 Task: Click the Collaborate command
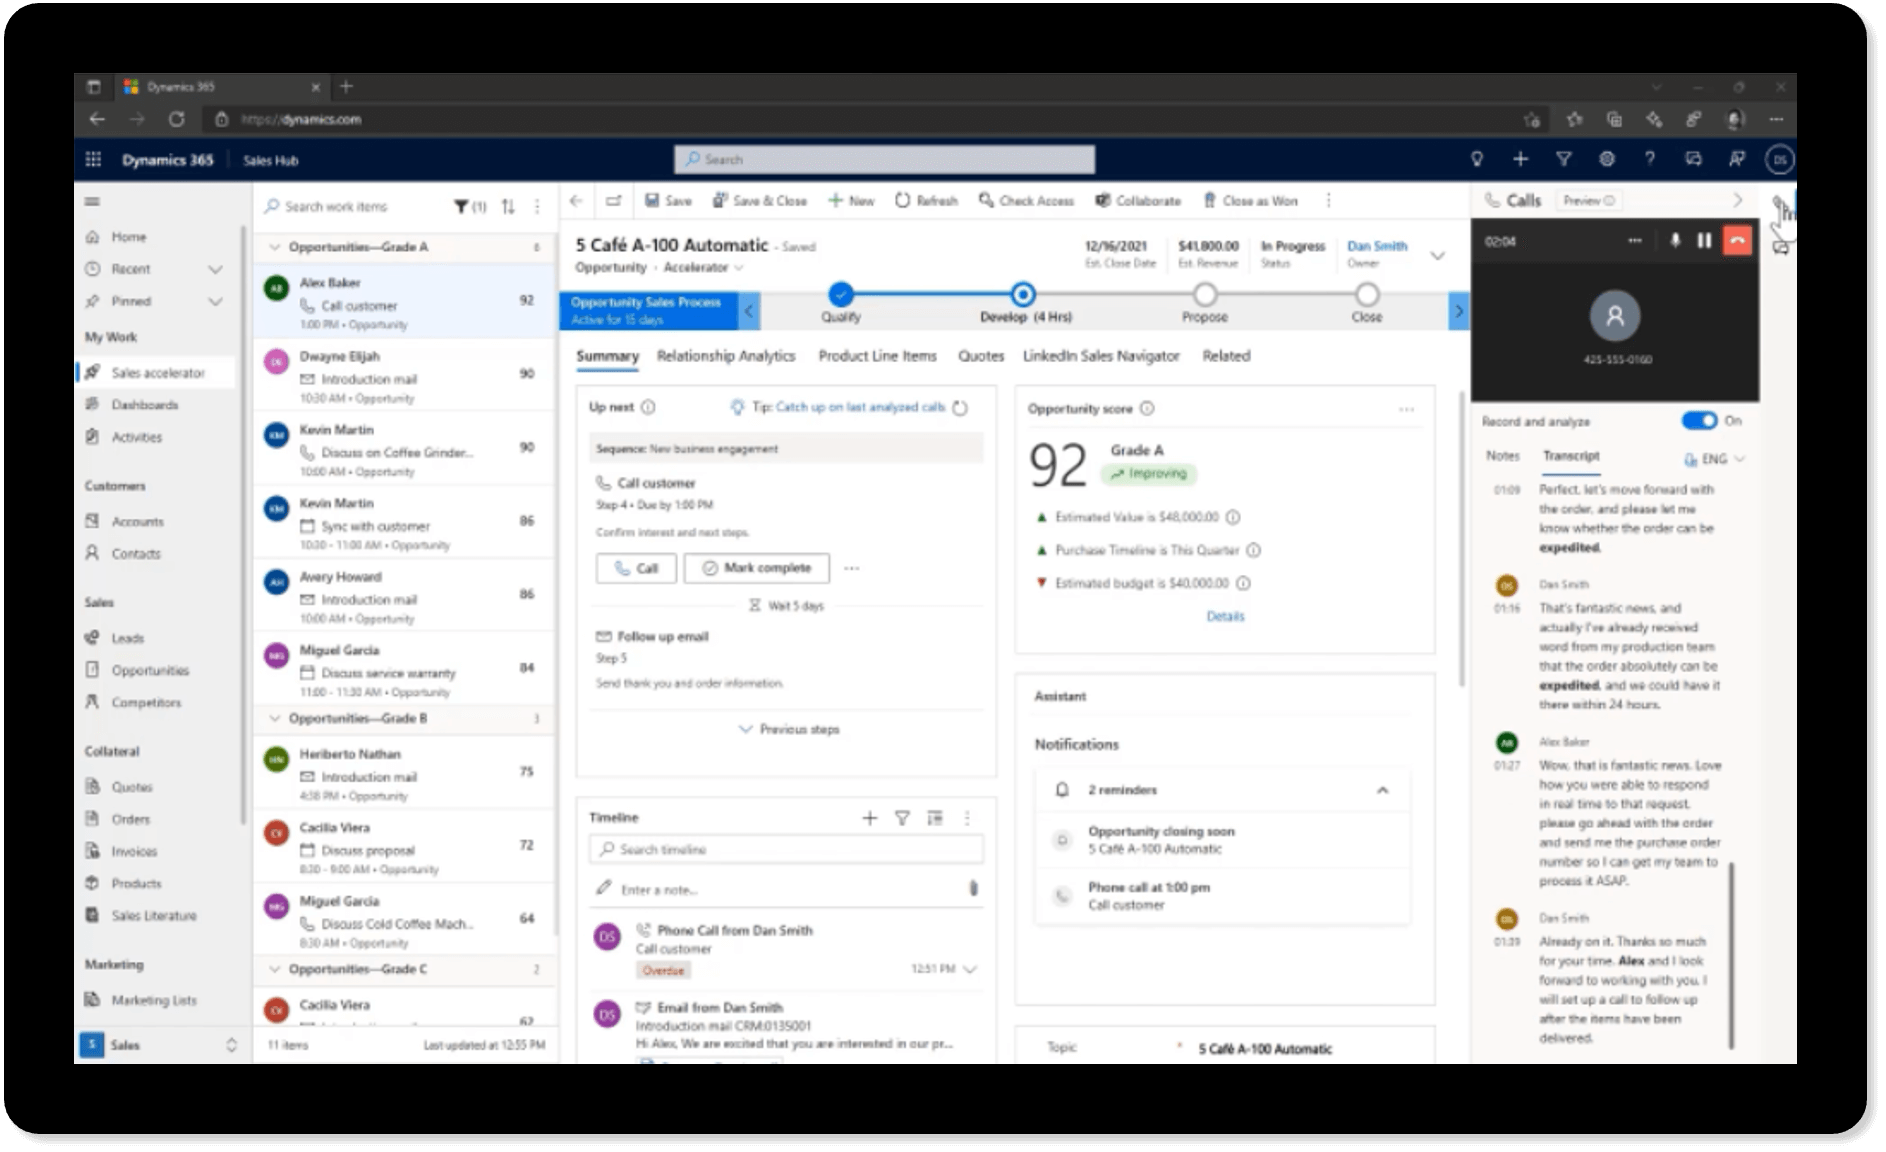1137,201
